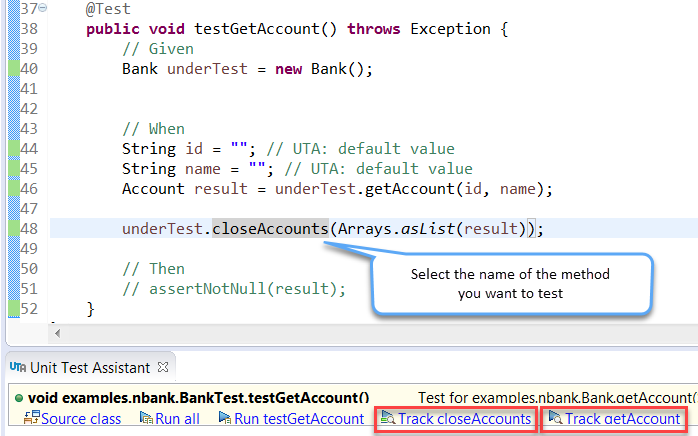The image size is (698, 436).
Task: Click line number 40 in the gutter
Action: tap(29, 69)
